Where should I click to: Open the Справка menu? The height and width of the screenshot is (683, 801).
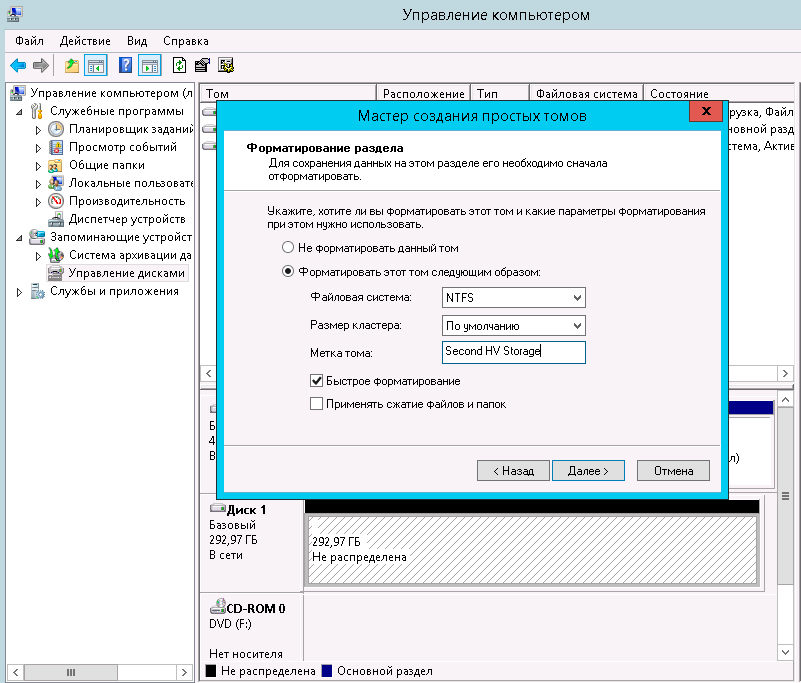185,41
